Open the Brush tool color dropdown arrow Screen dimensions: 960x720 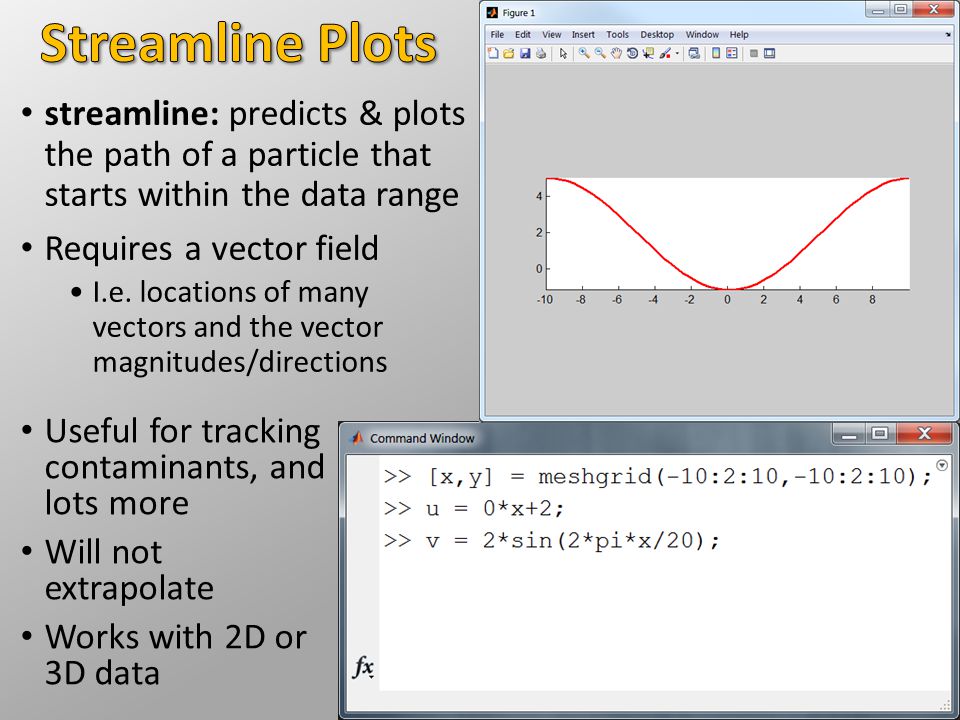677,54
